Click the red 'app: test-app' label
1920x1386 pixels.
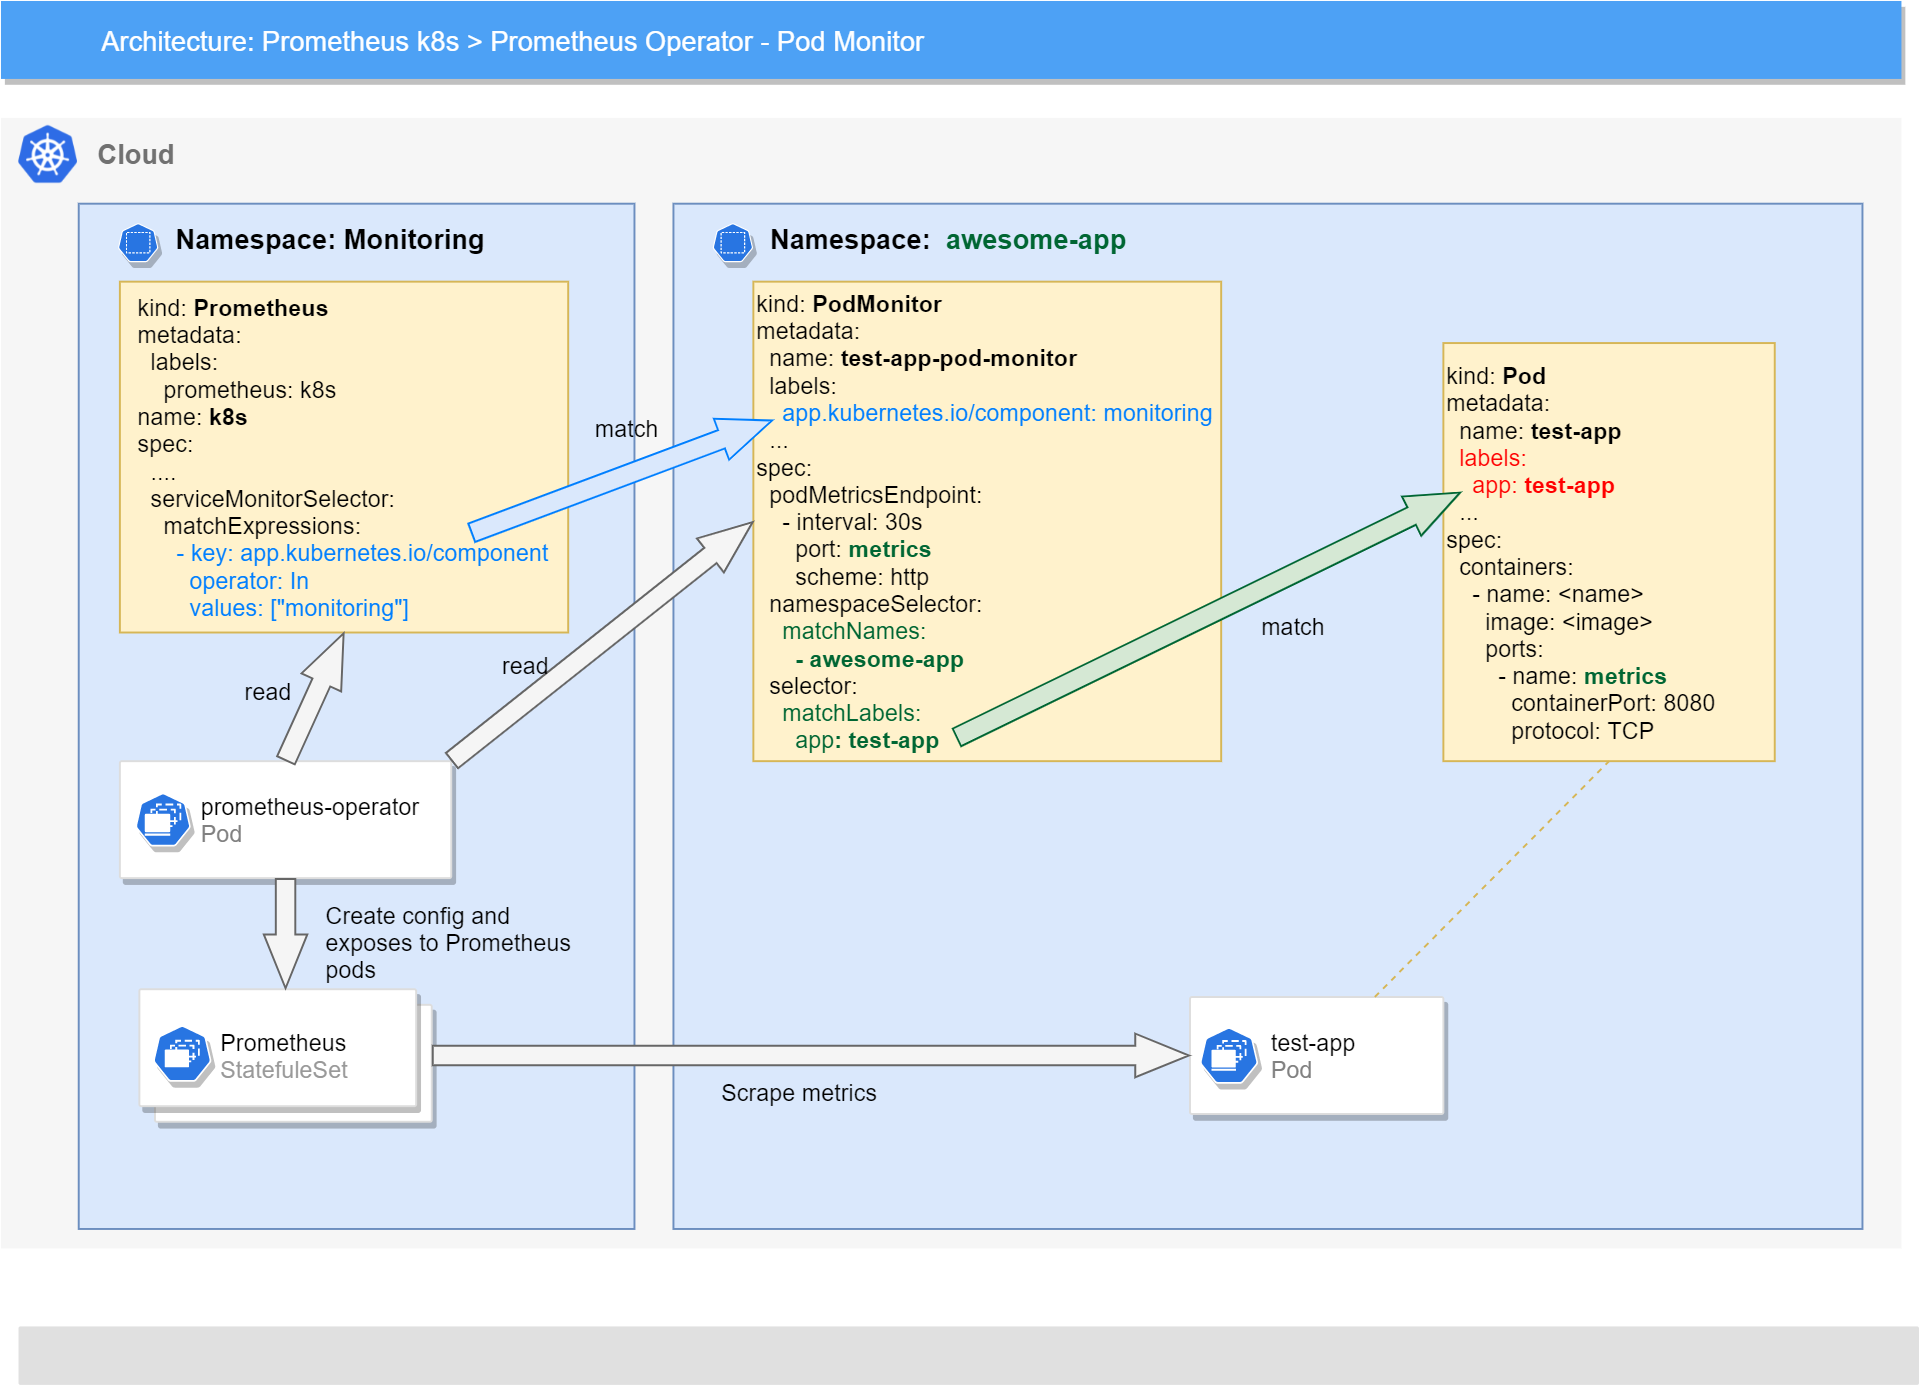(x=1543, y=486)
